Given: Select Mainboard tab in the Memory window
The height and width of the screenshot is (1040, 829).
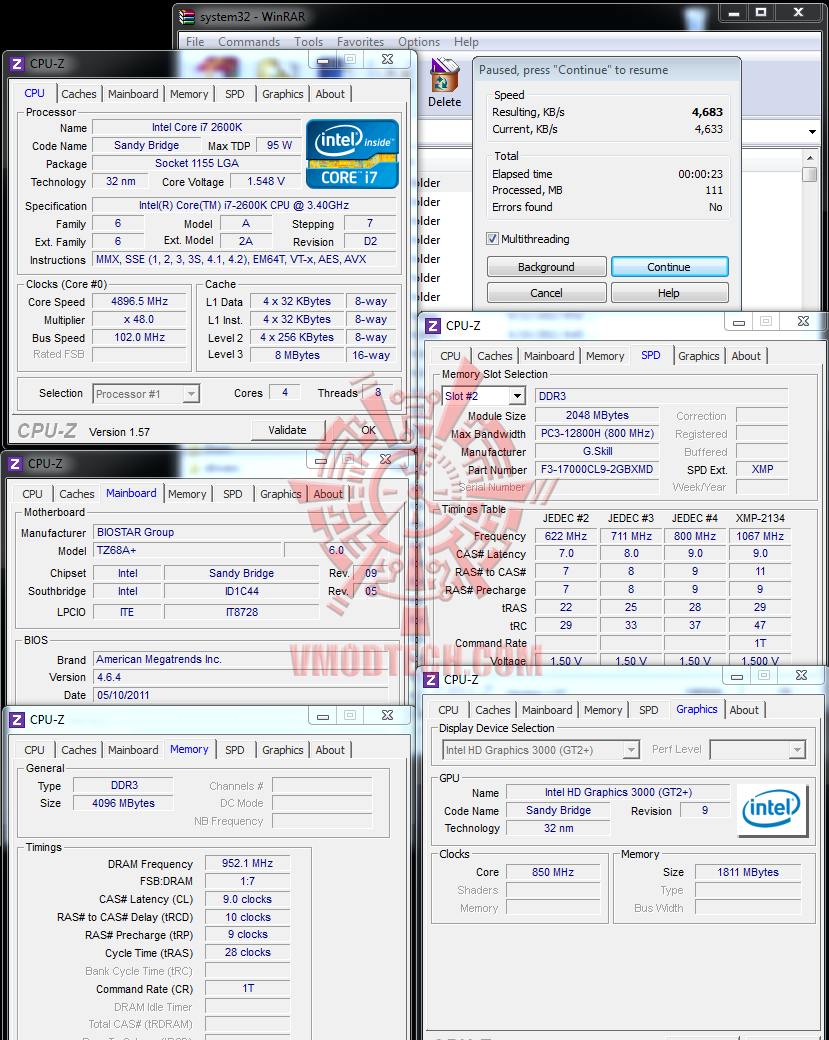Looking at the screenshot, I should (133, 750).
